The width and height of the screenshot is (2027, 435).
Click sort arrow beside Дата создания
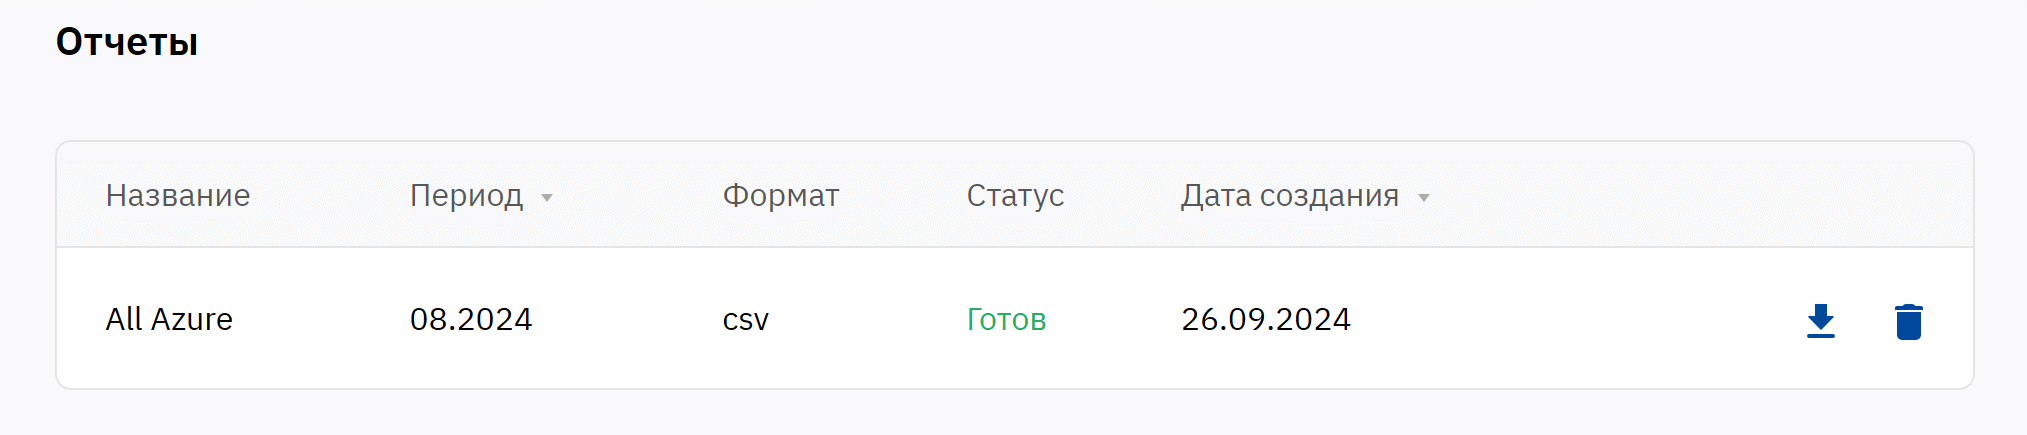tap(1423, 198)
